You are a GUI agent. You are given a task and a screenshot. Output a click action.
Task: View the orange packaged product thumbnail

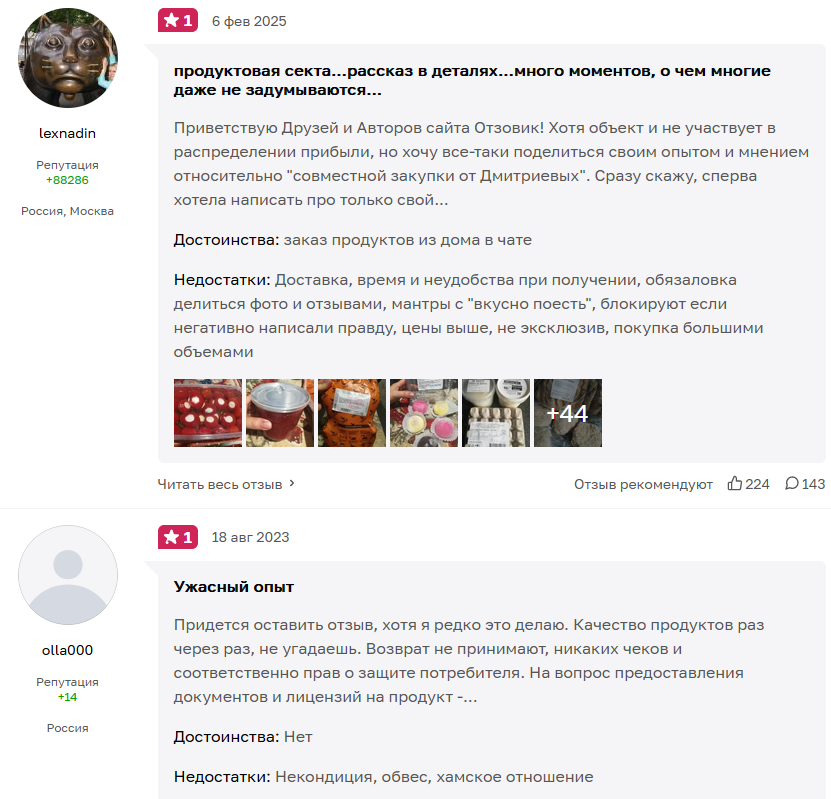[352, 413]
